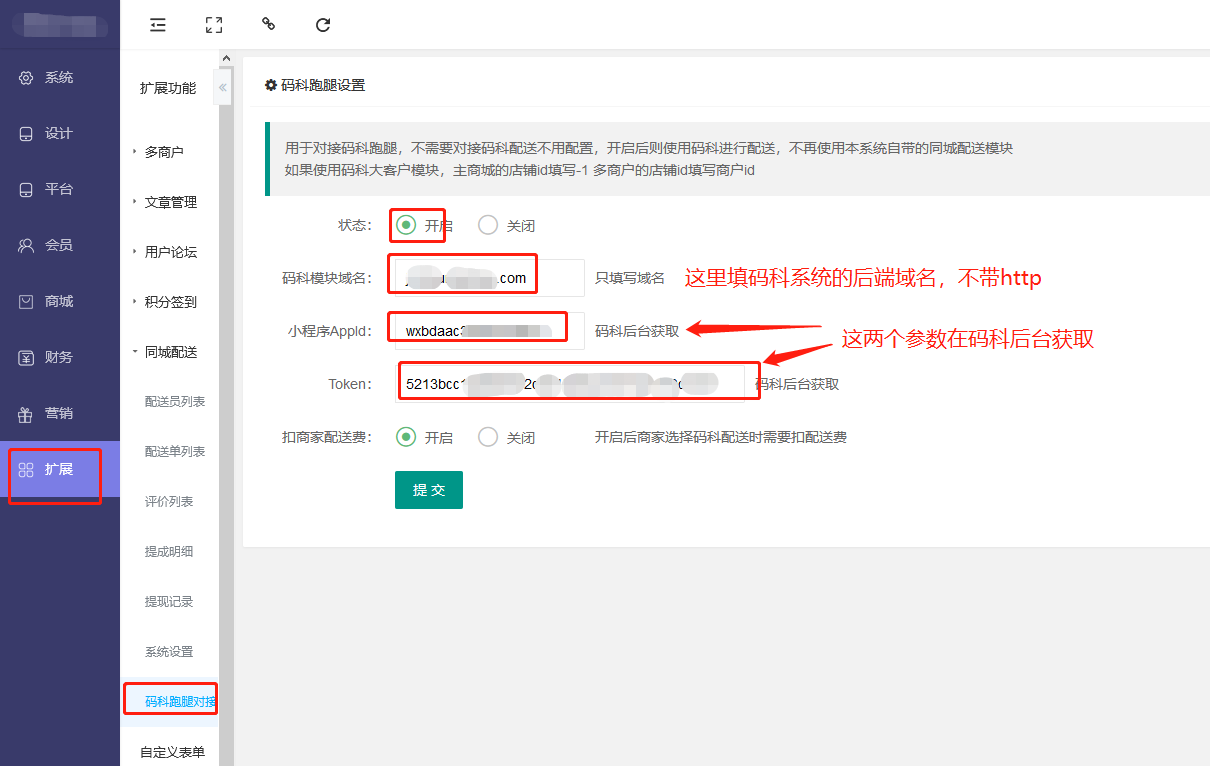Open 码科跑腿对接 menu item
Screen dimensions: 1210x766
170,702
